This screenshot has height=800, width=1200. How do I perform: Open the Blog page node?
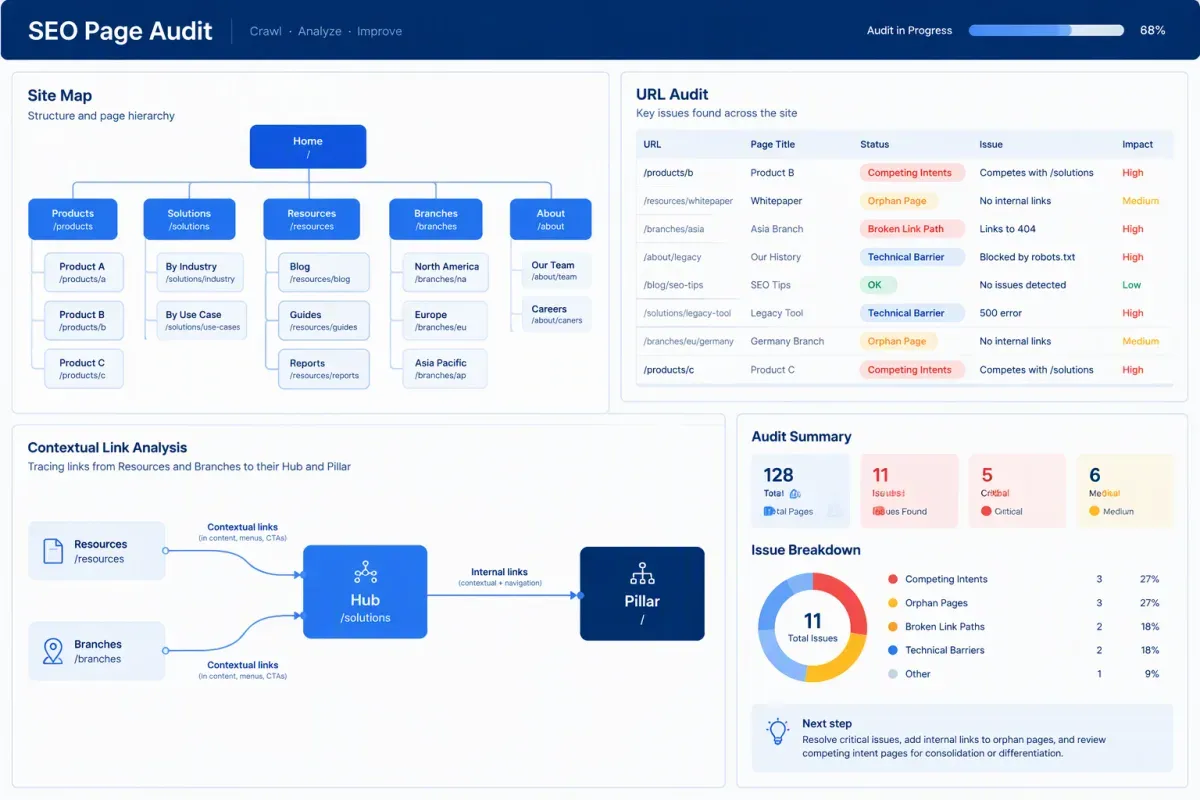click(324, 272)
